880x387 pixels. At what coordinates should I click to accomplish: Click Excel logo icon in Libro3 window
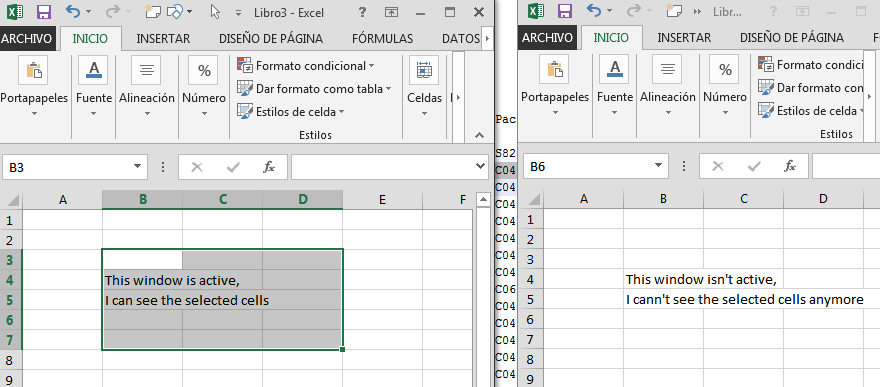click(16, 11)
